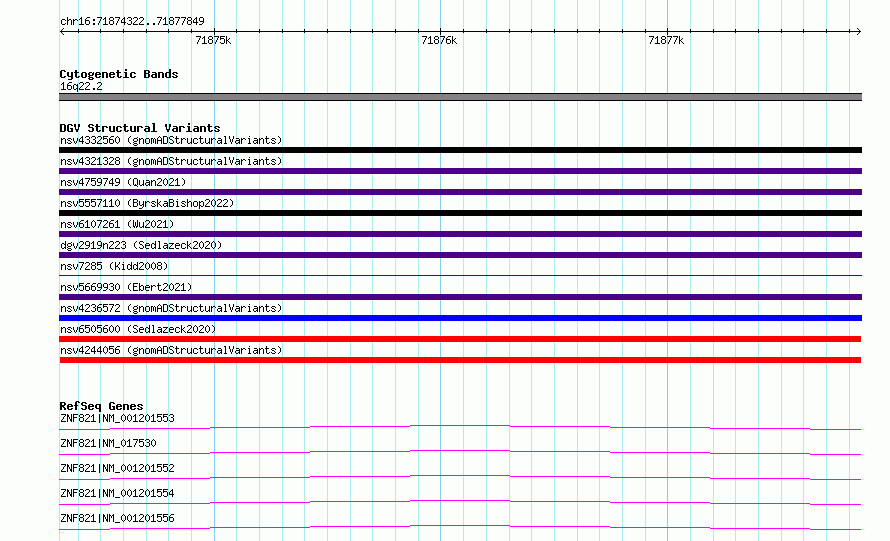Click the red bar under nsv6505600
890x541 pixels.
coord(460,339)
